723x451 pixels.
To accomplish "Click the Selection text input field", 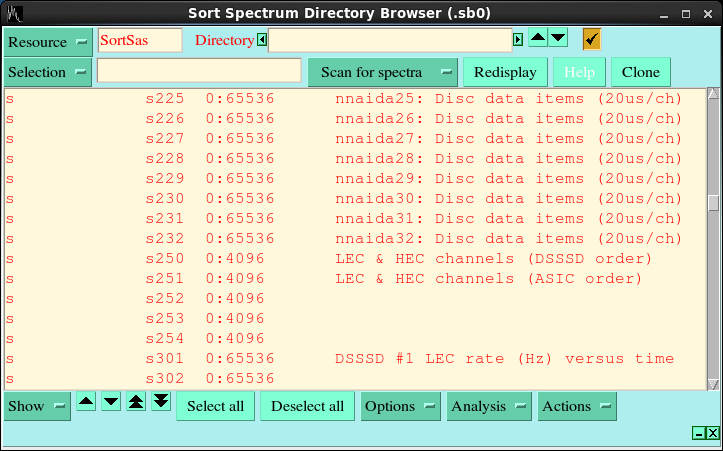I will [x=199, y=70].
